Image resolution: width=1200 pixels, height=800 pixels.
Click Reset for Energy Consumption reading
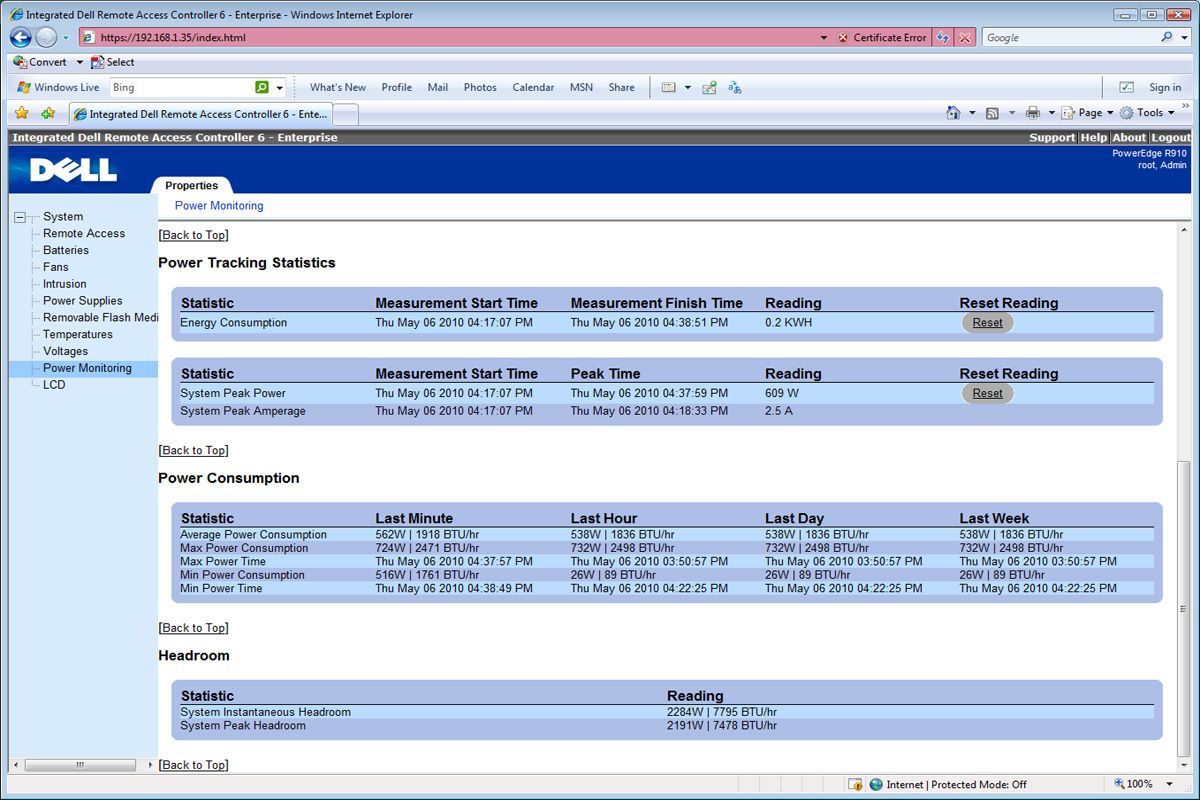(988, 323)
